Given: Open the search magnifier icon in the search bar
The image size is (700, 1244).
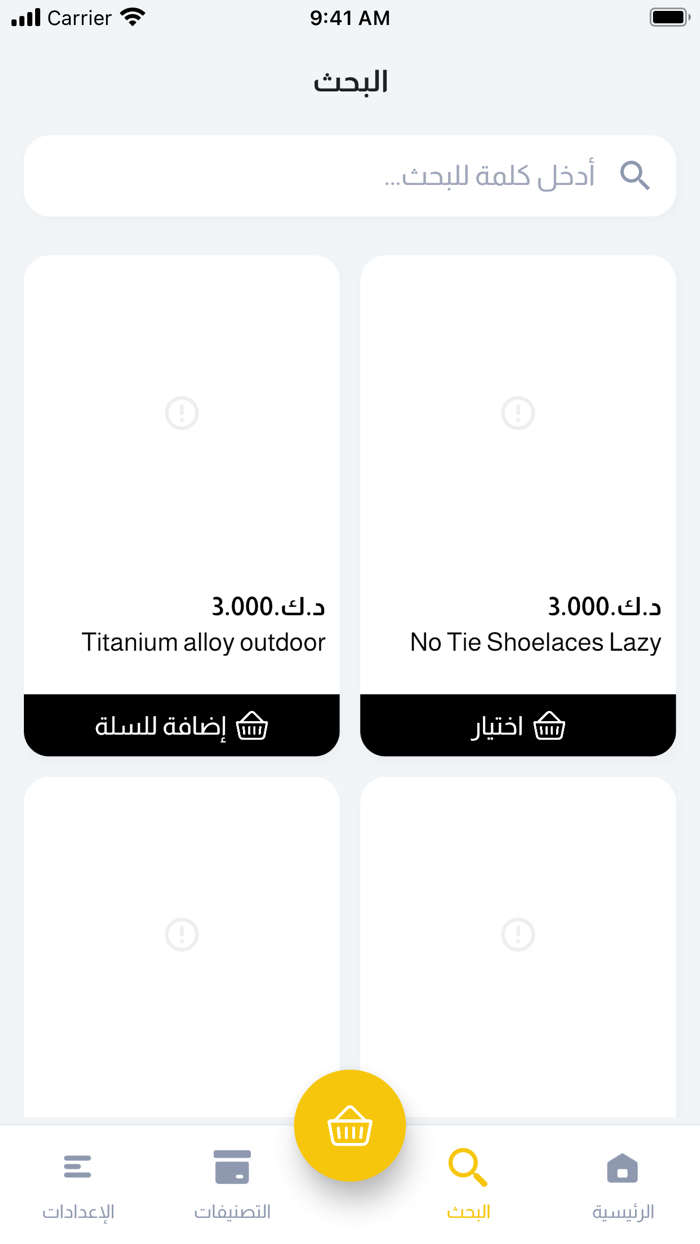Looking at the screenshot, I should point(635,175).
